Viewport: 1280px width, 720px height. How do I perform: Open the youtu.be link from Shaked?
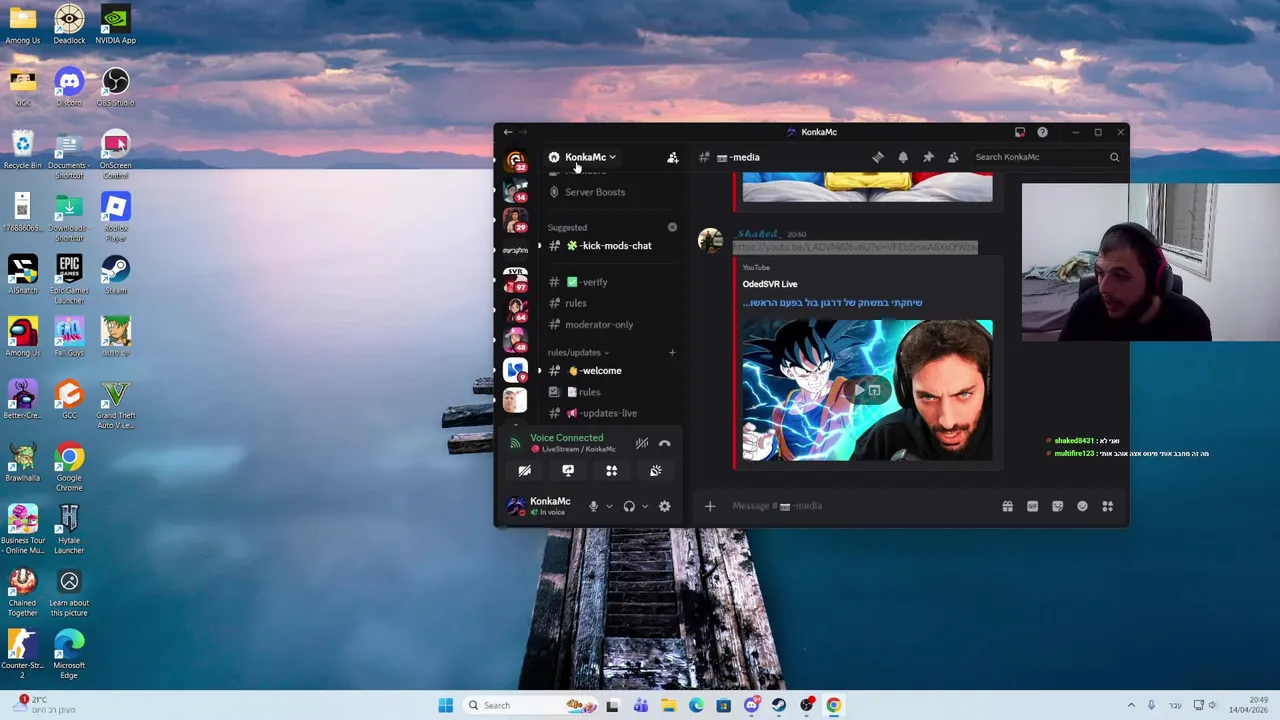(855, 247)
